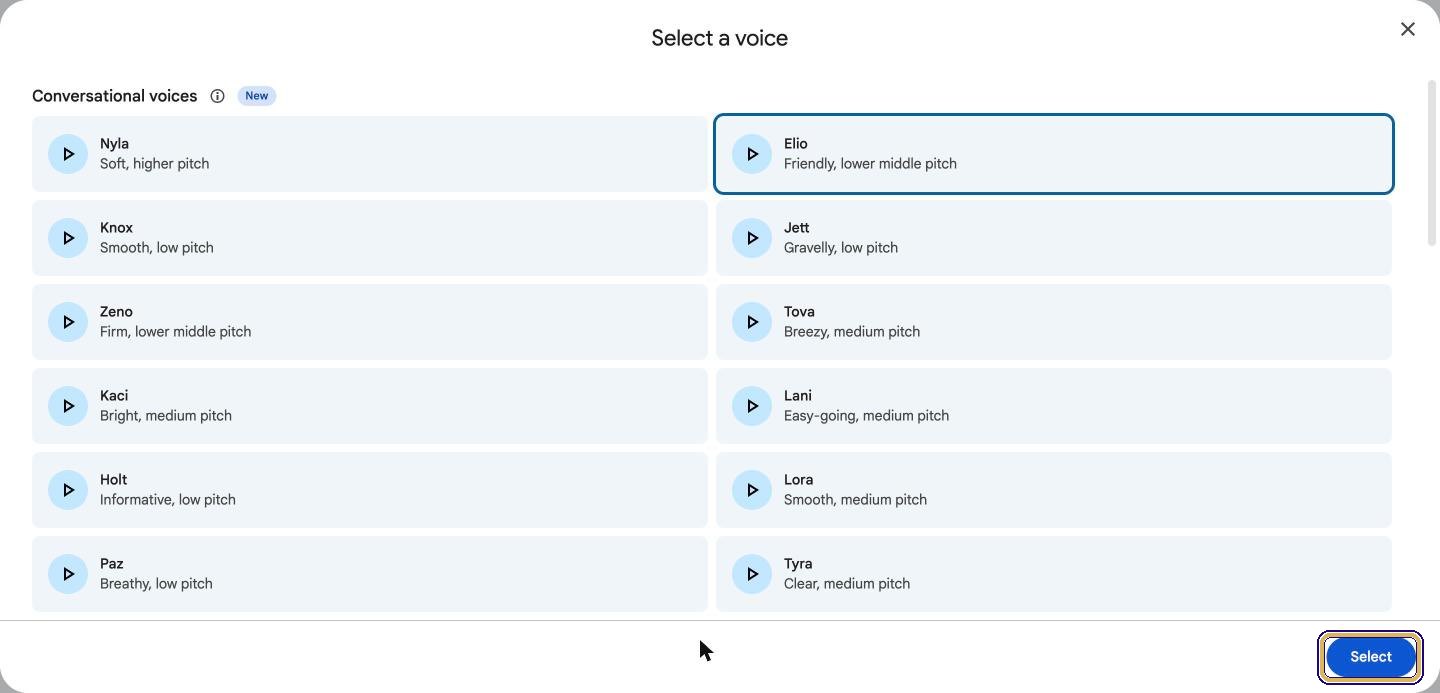Listen to the Lani voice preview
1440x693 pixels.
tap(752, 406)
